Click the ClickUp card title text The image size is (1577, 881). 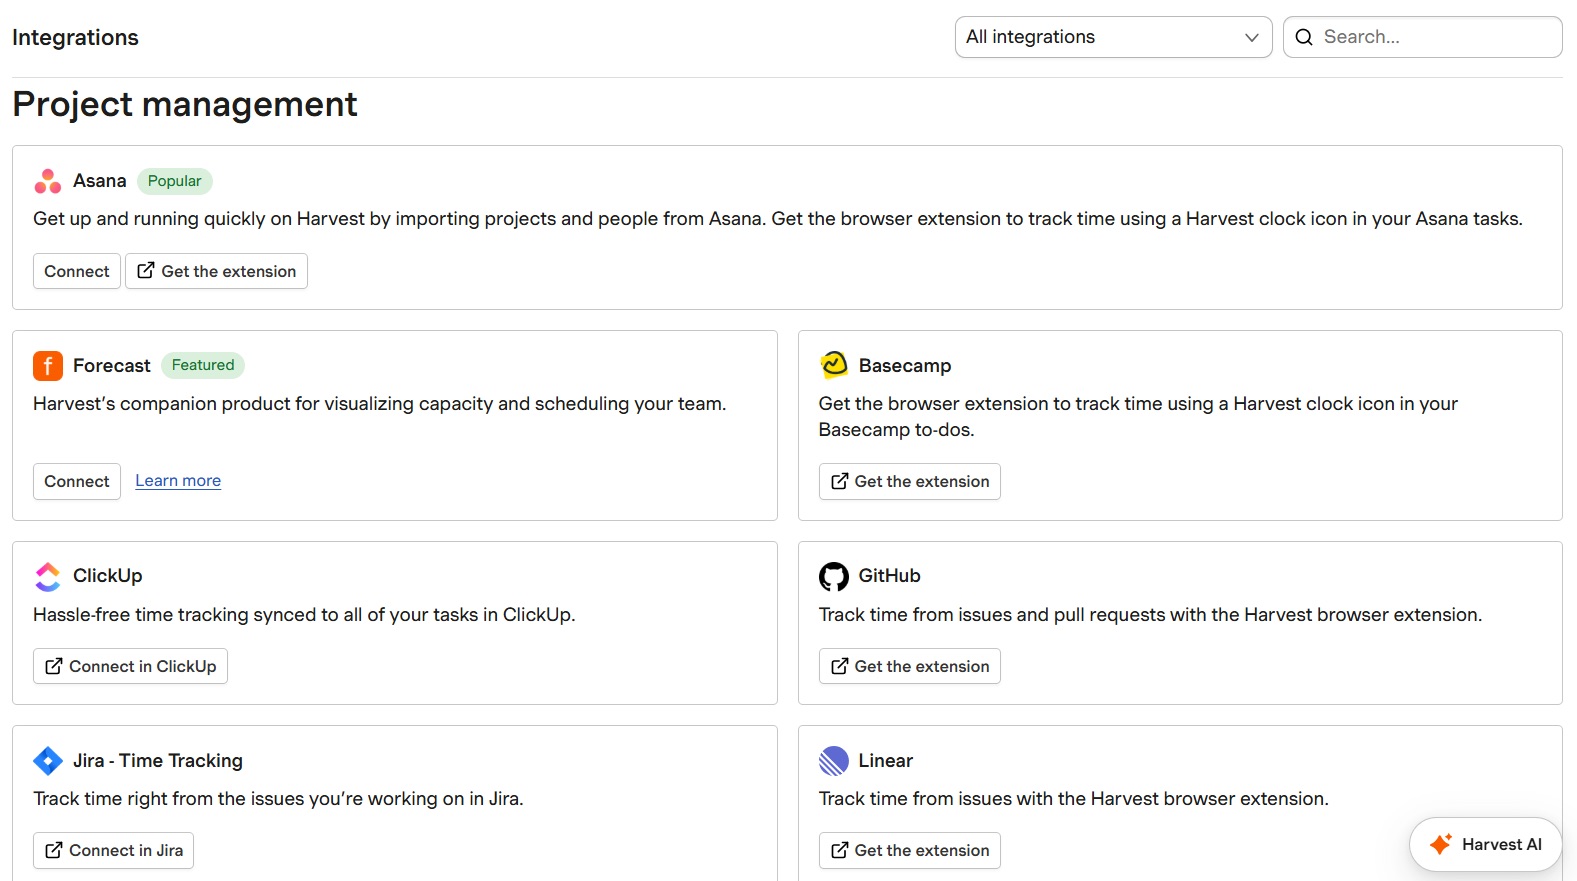tap(108, 576)
